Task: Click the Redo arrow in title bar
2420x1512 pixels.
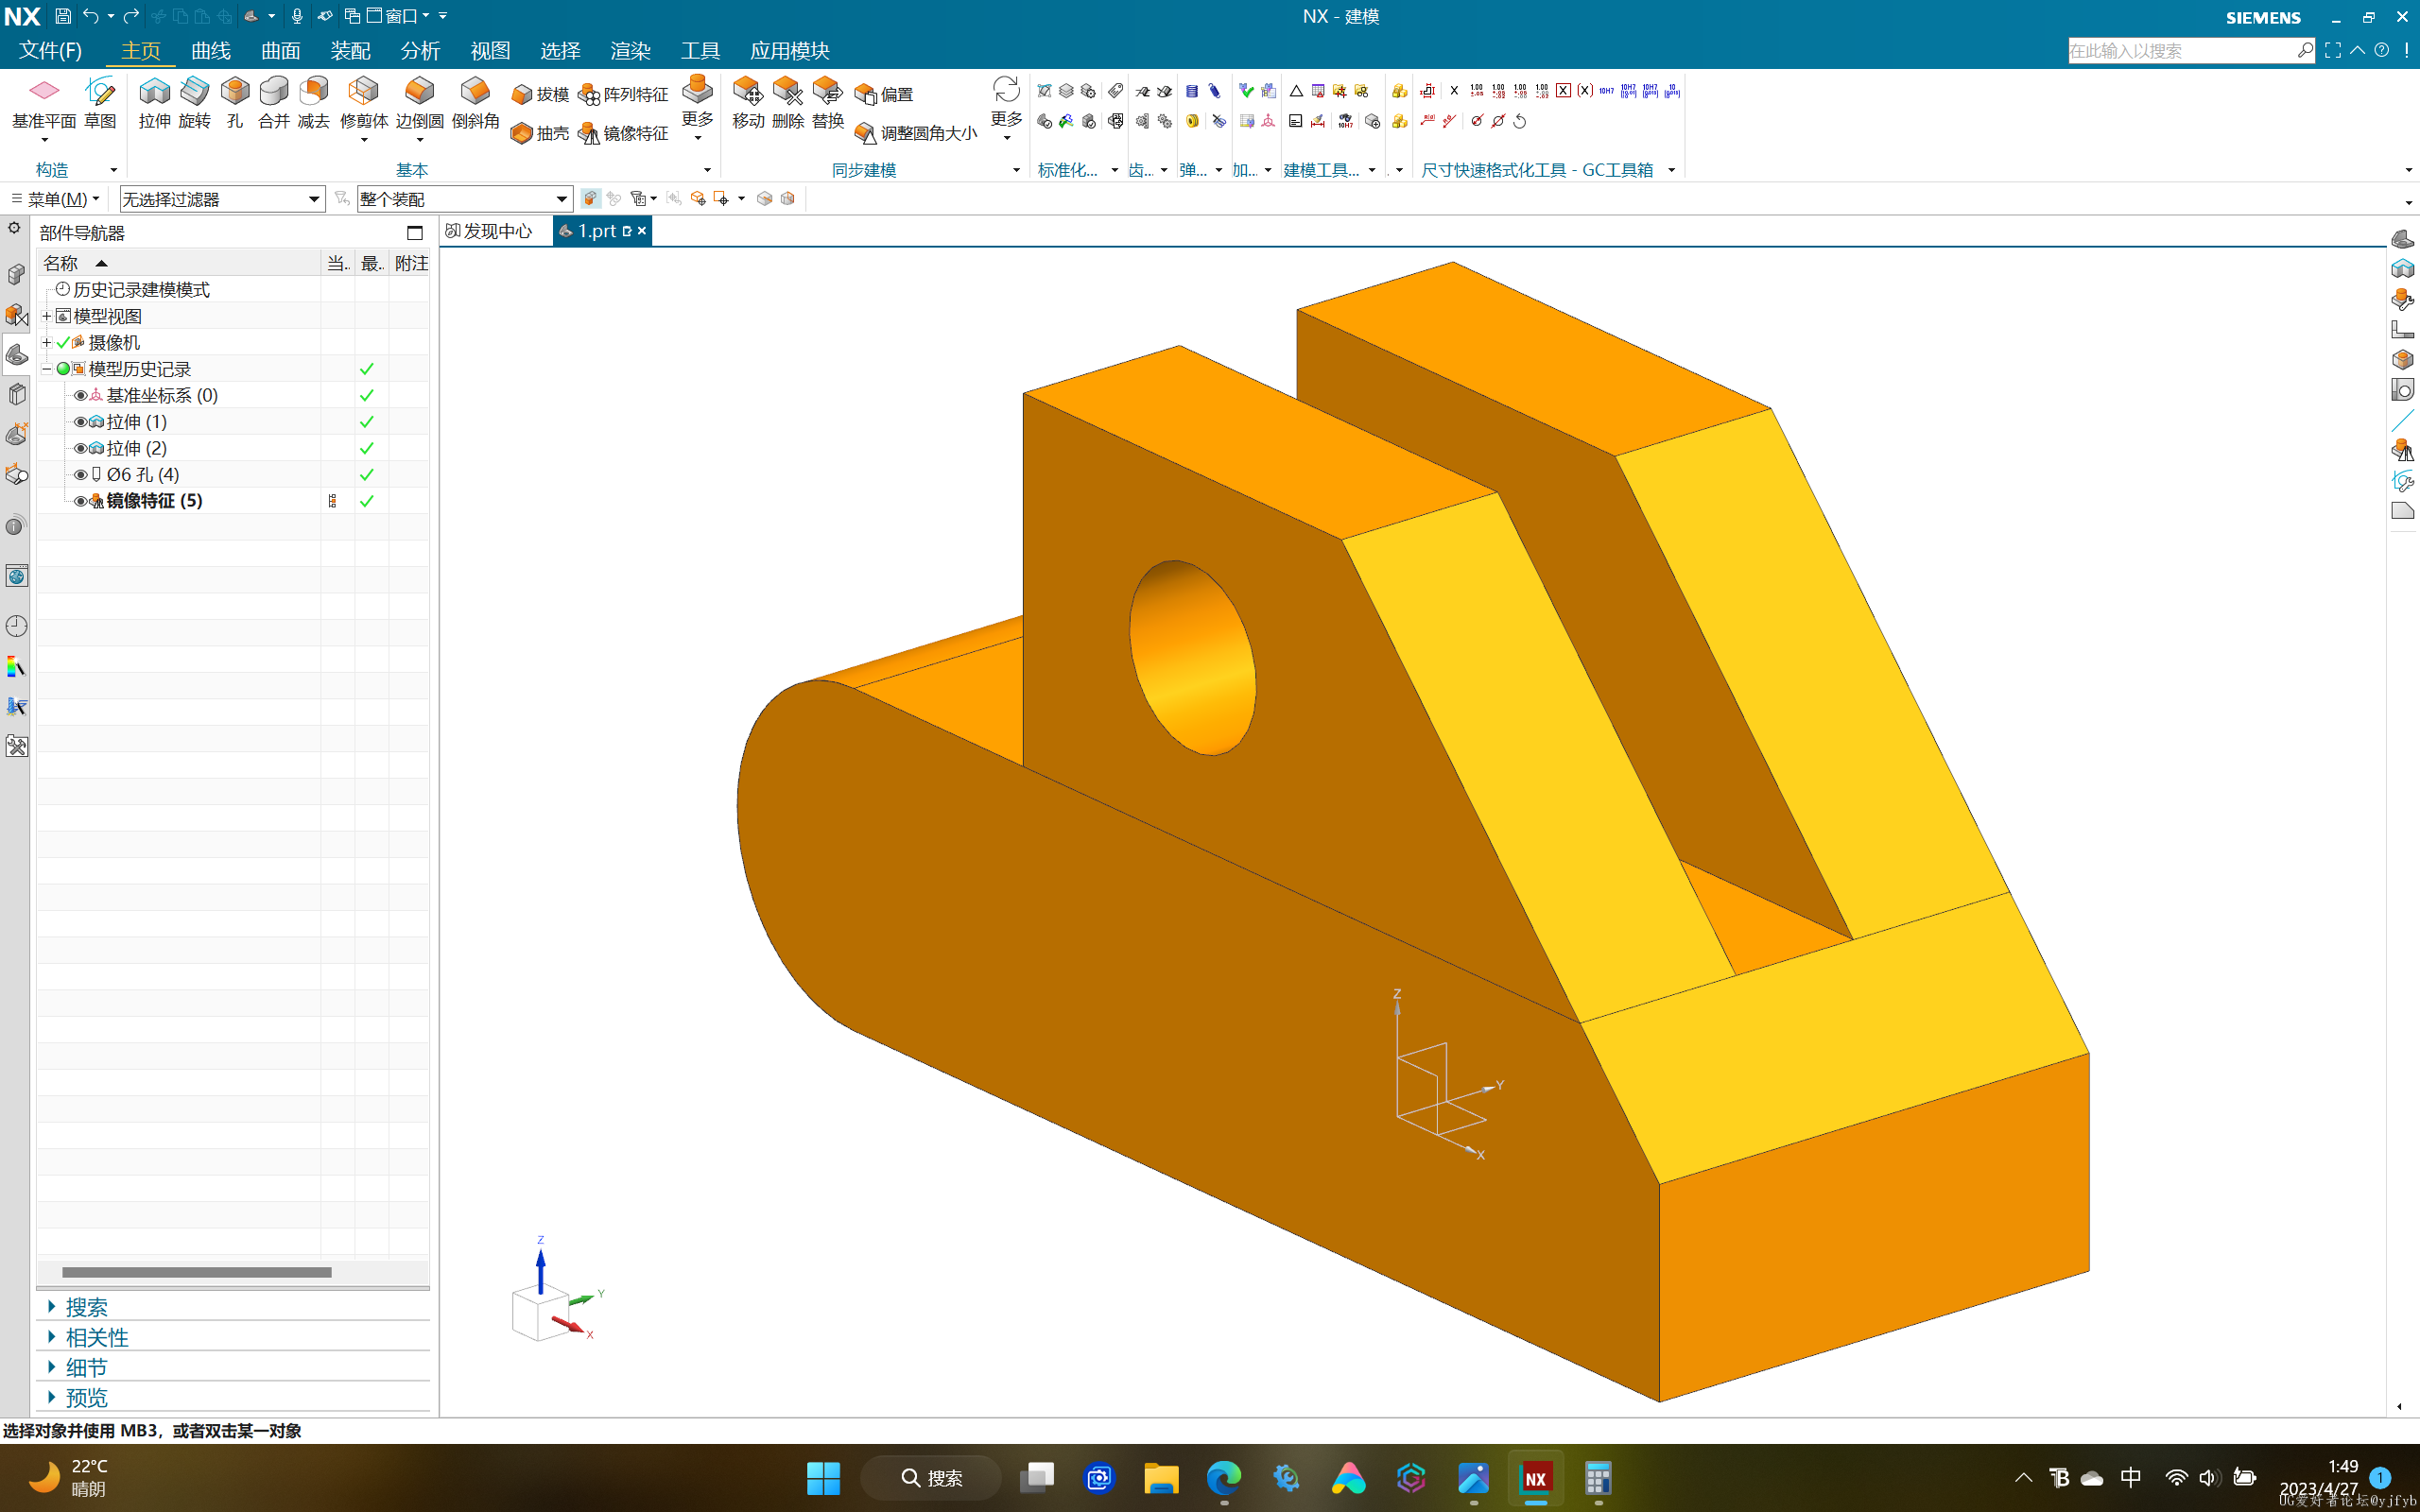Action: (131, 16)
